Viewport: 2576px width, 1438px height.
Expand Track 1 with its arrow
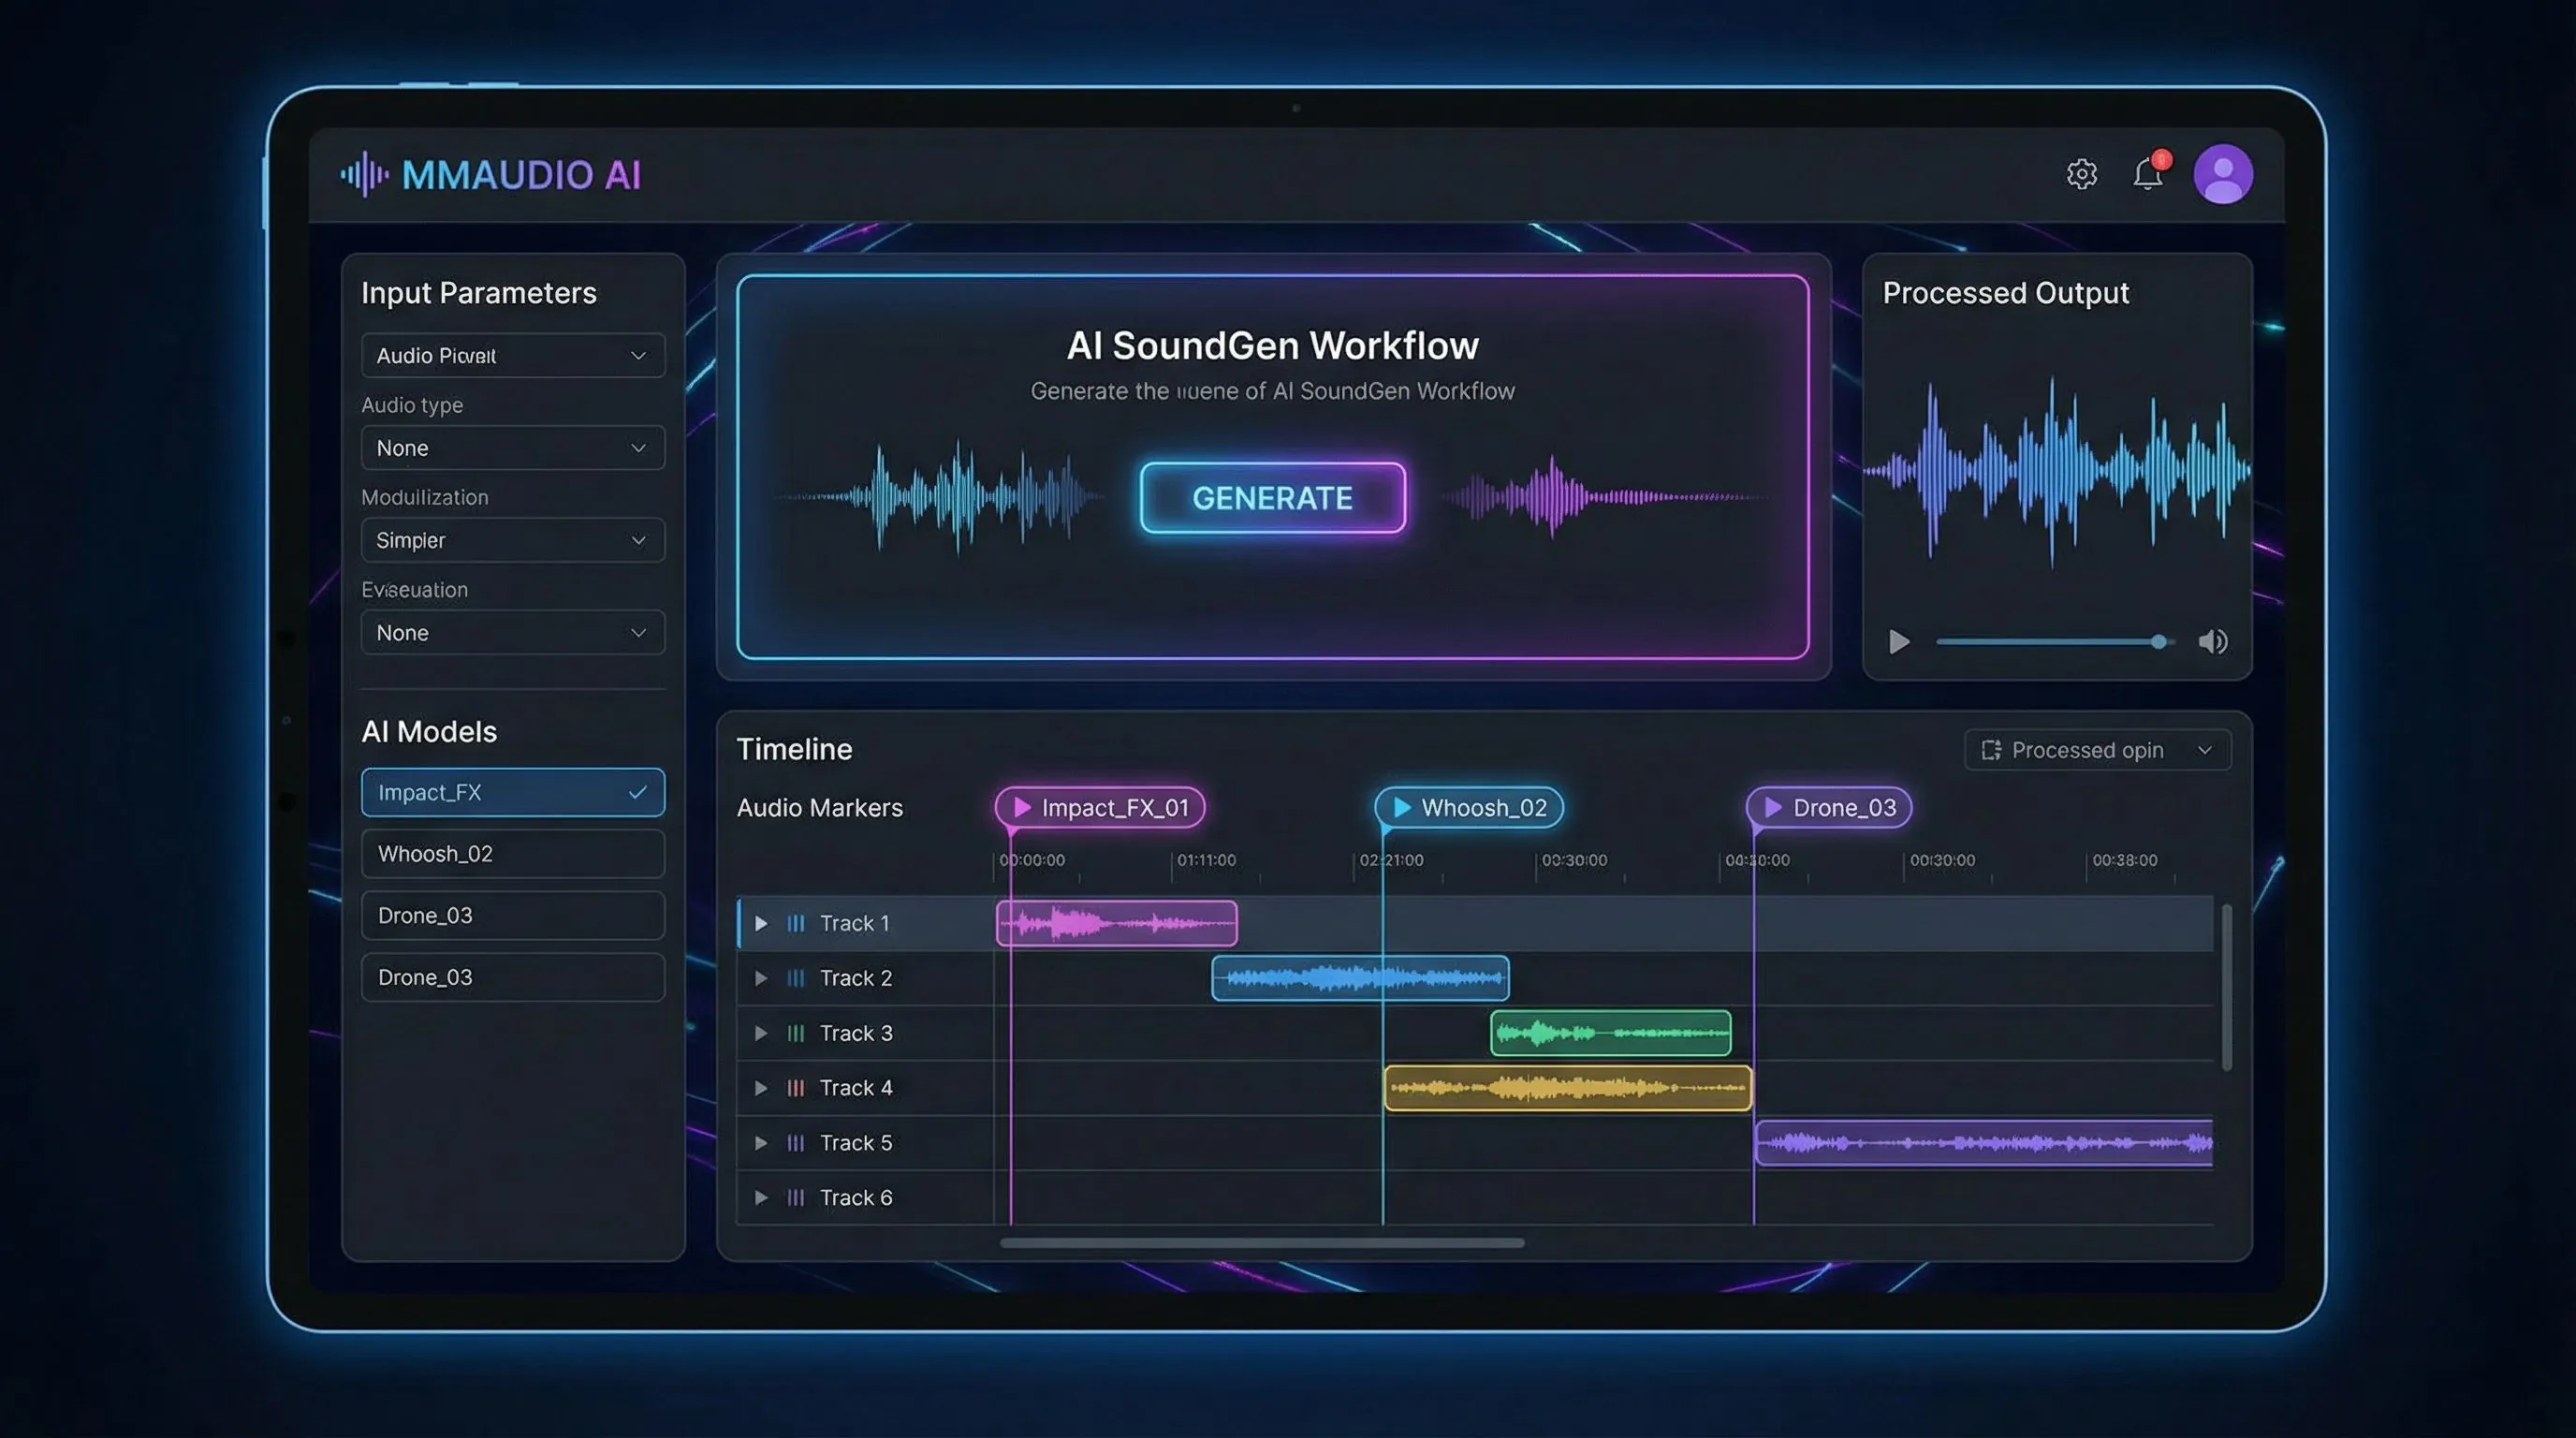761,923
